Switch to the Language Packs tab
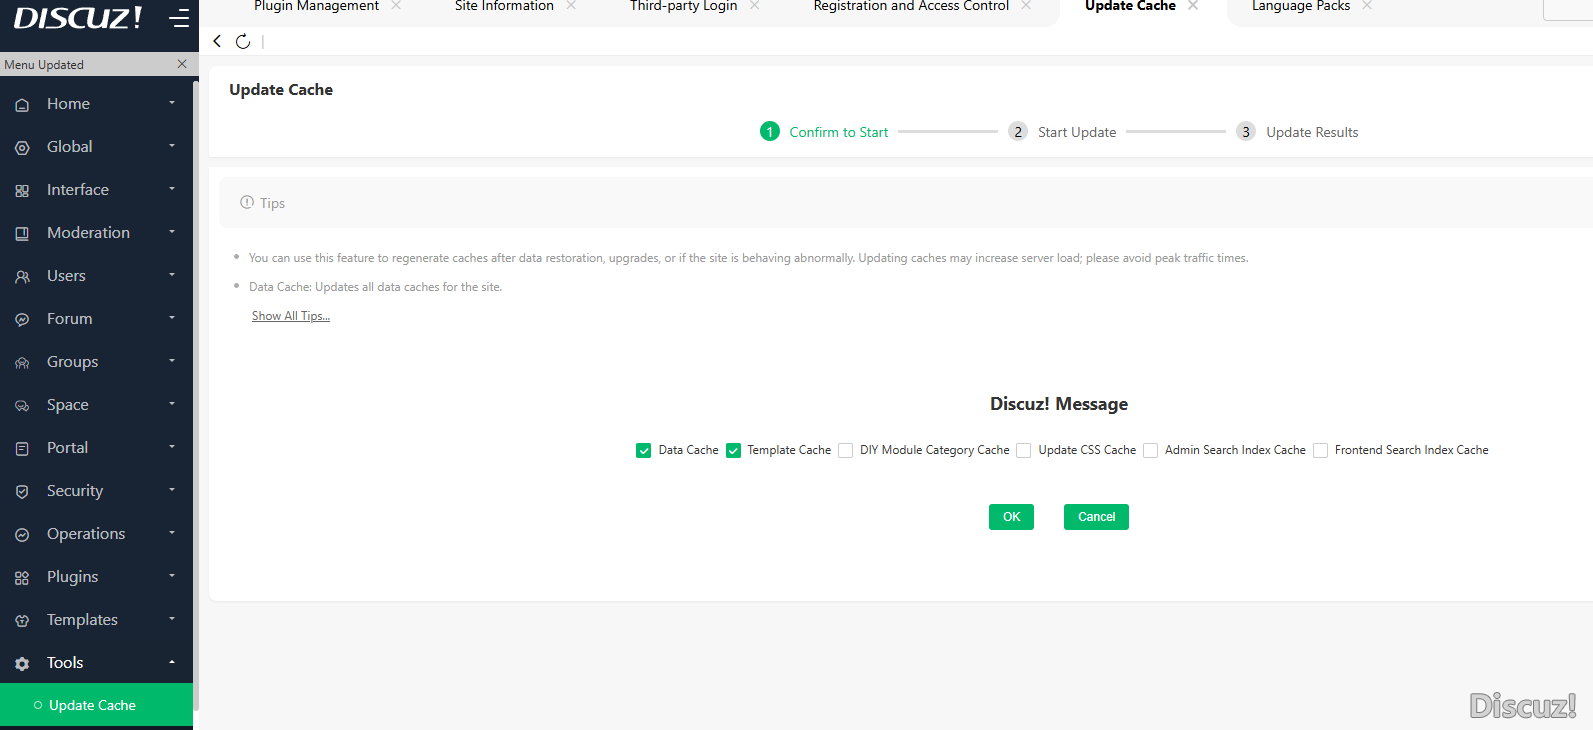Screen dimensions: 1593x730 pyautogui.click(x=1300, y=7)
